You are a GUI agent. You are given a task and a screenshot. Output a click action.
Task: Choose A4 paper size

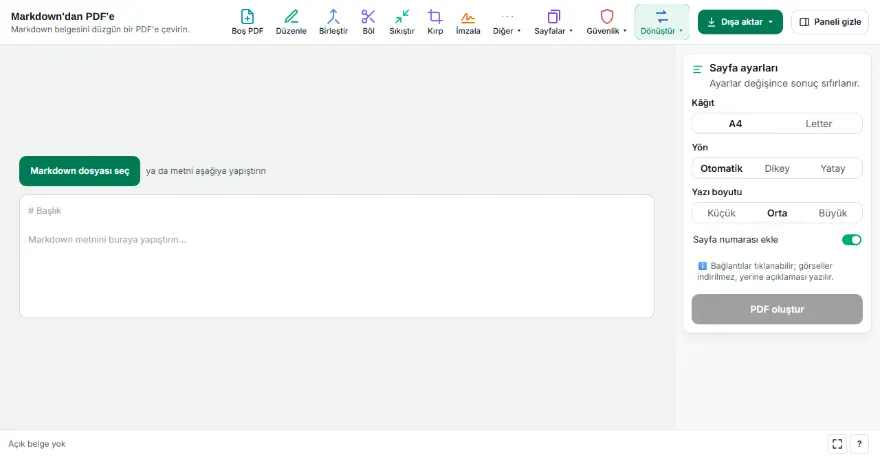tap(735, 124)
